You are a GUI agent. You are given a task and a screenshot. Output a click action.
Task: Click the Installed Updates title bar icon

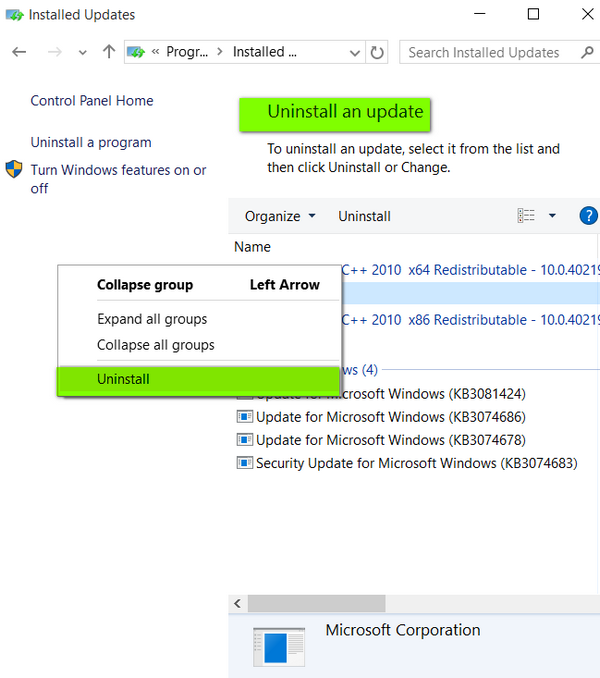click(14, 15)
